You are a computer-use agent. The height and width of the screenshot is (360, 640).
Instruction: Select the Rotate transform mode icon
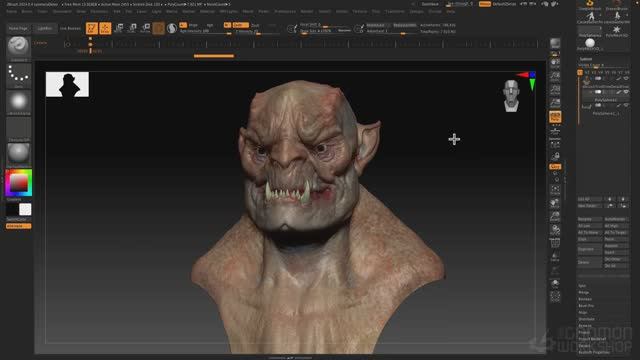(146, 28)
